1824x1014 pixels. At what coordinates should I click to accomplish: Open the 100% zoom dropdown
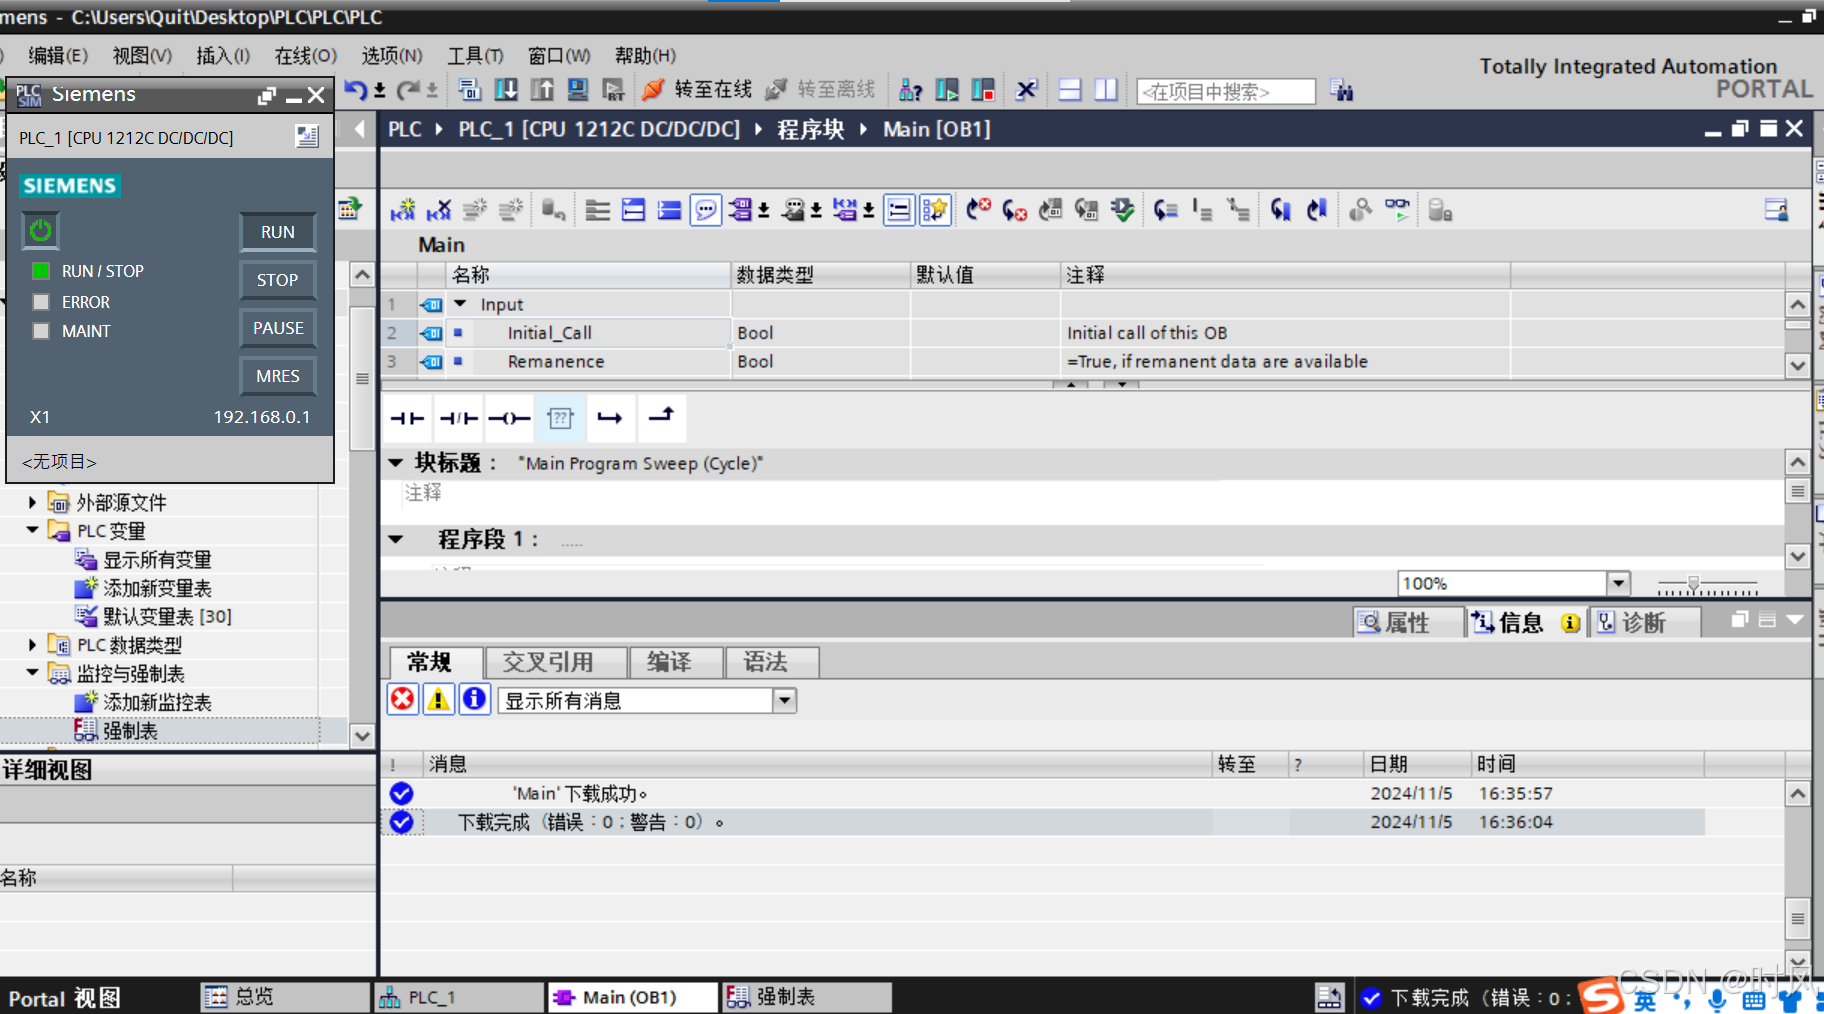click(1619, 583)
